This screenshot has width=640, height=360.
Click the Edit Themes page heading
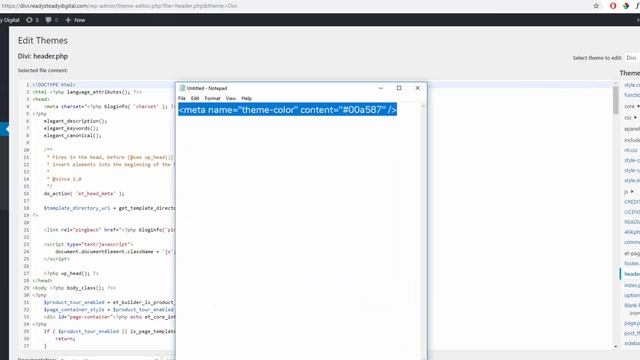[43, 40]
